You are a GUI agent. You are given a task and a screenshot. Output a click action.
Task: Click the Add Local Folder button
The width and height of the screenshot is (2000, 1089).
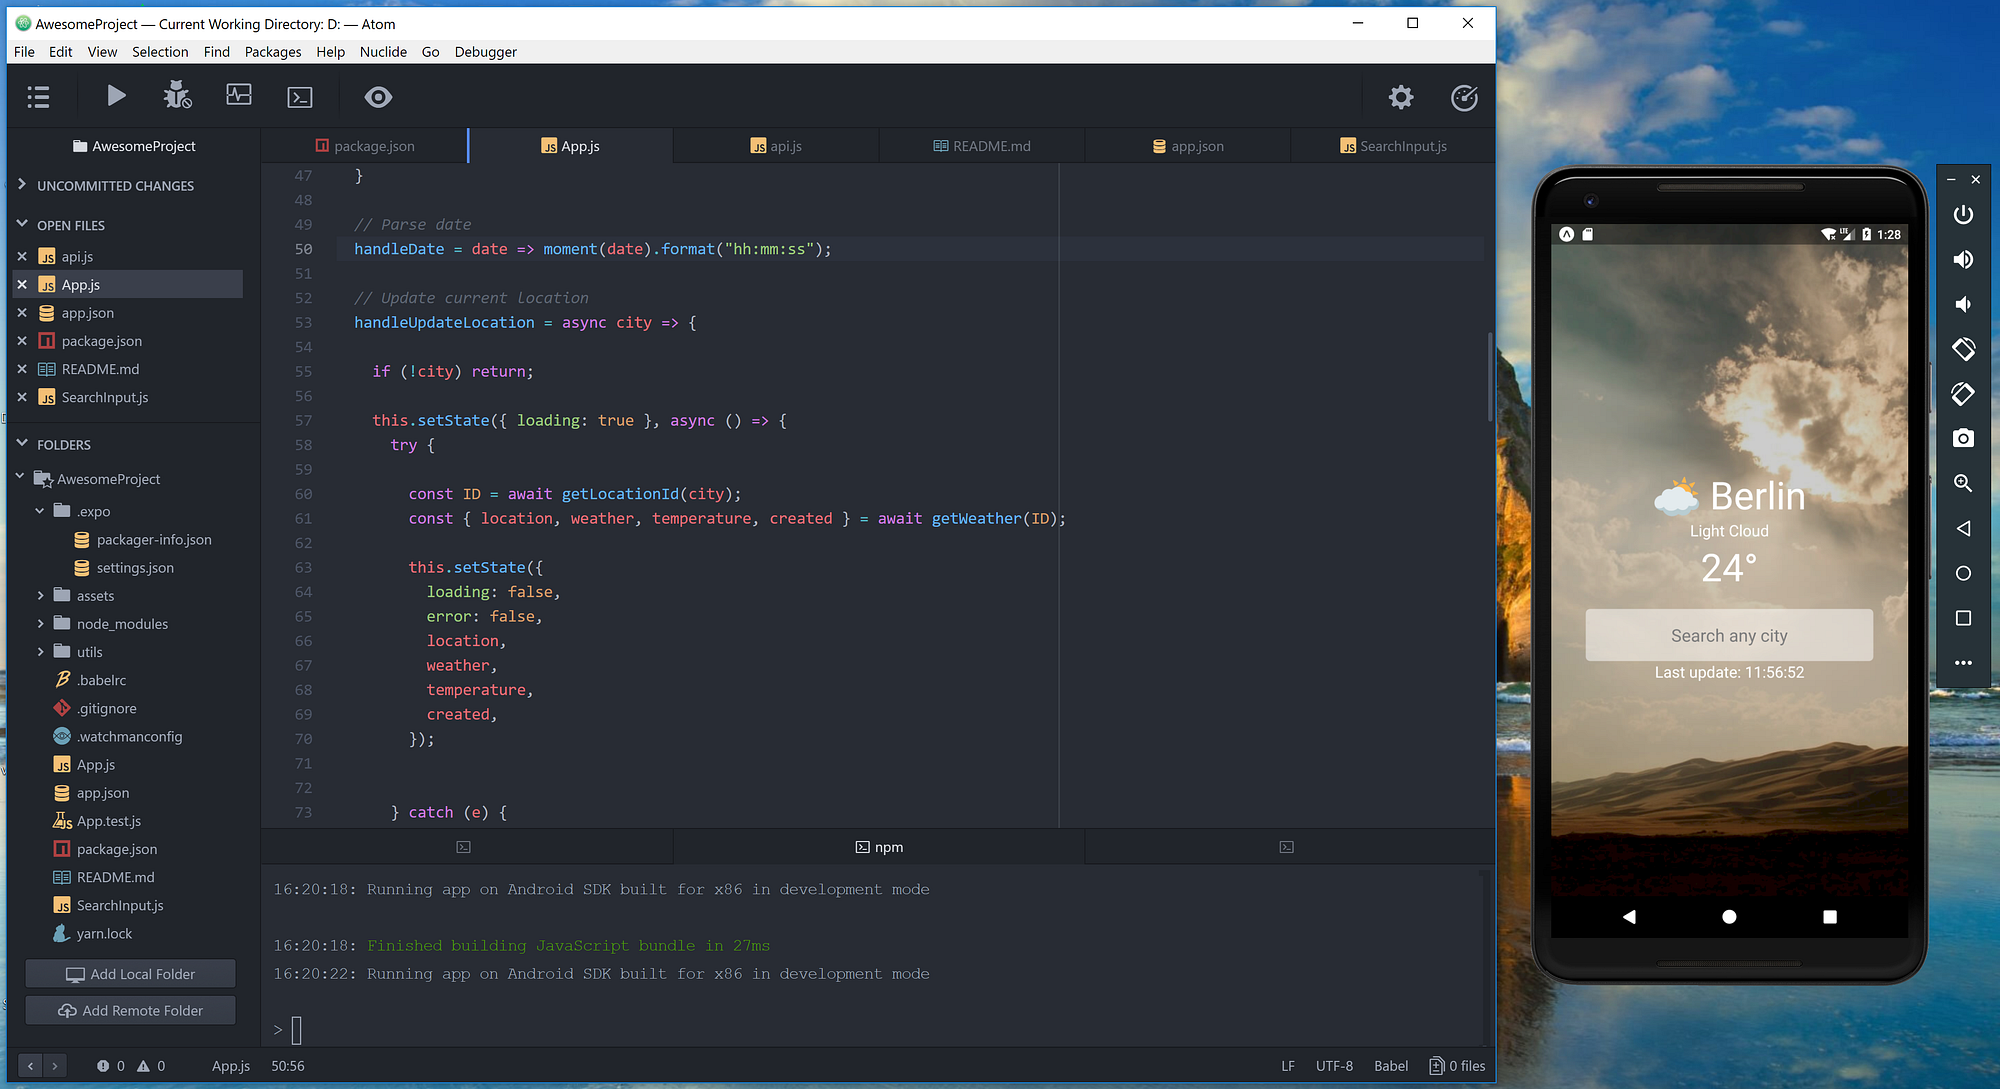130,973
